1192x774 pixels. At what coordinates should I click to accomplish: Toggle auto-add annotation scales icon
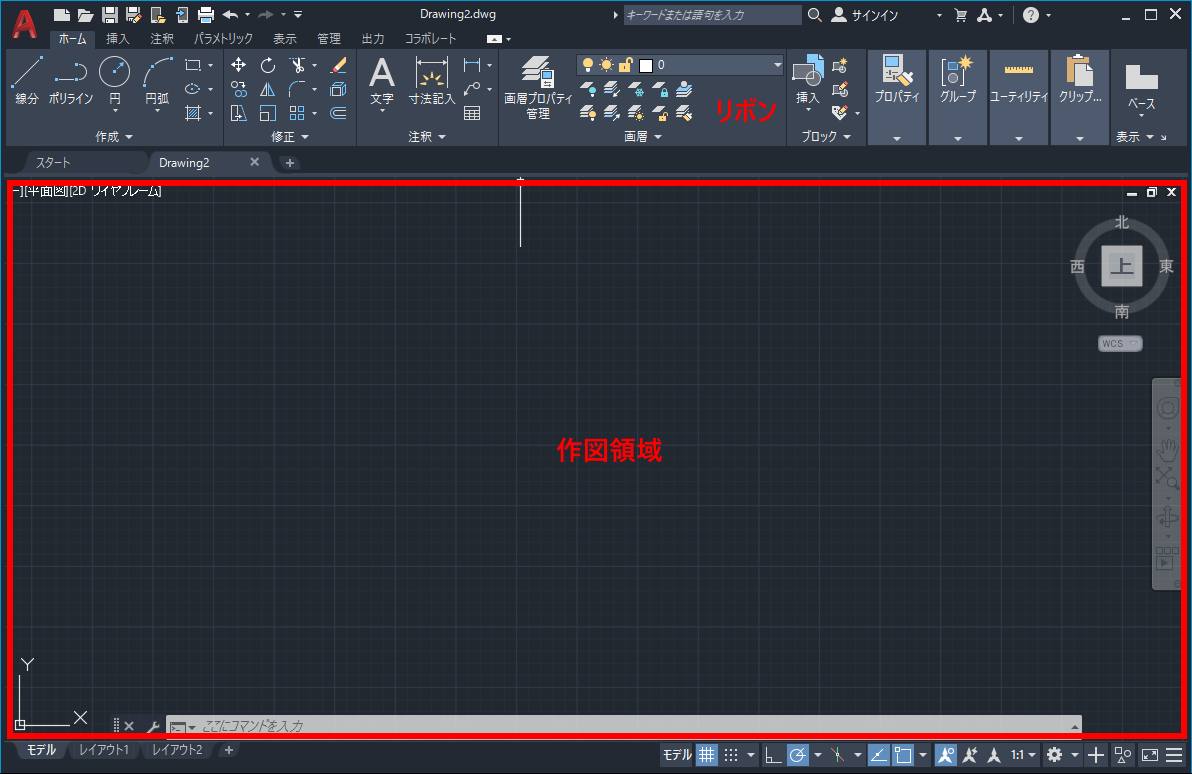click(970, 755)
